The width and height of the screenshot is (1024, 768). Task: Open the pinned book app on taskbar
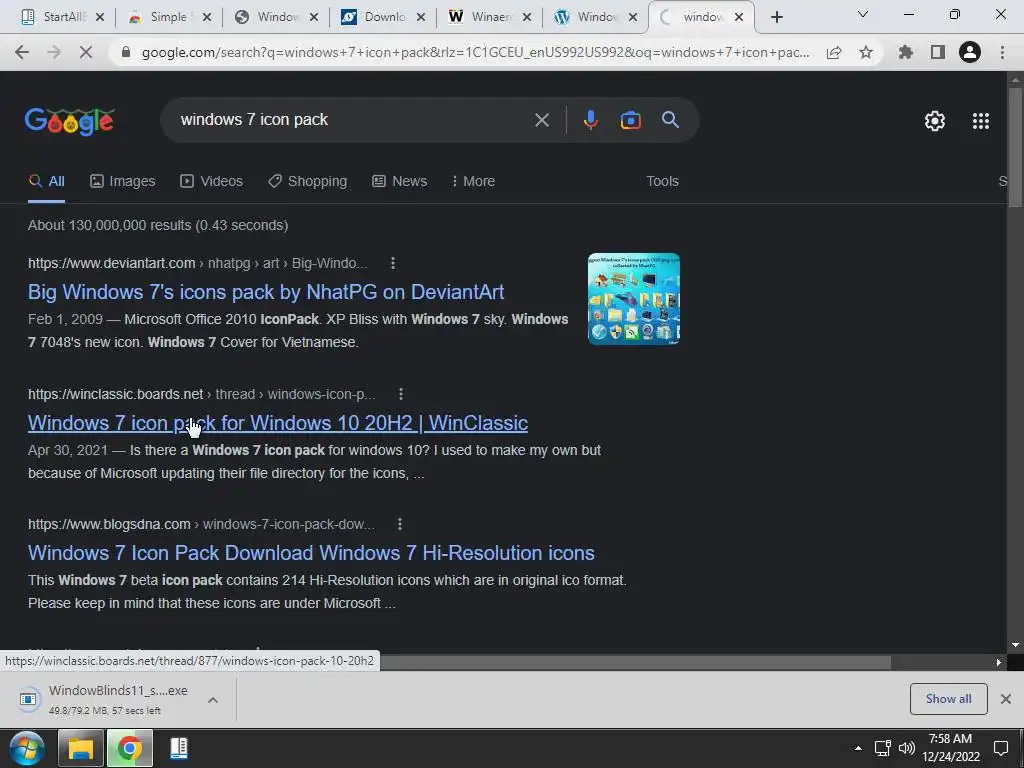point(178,748)
